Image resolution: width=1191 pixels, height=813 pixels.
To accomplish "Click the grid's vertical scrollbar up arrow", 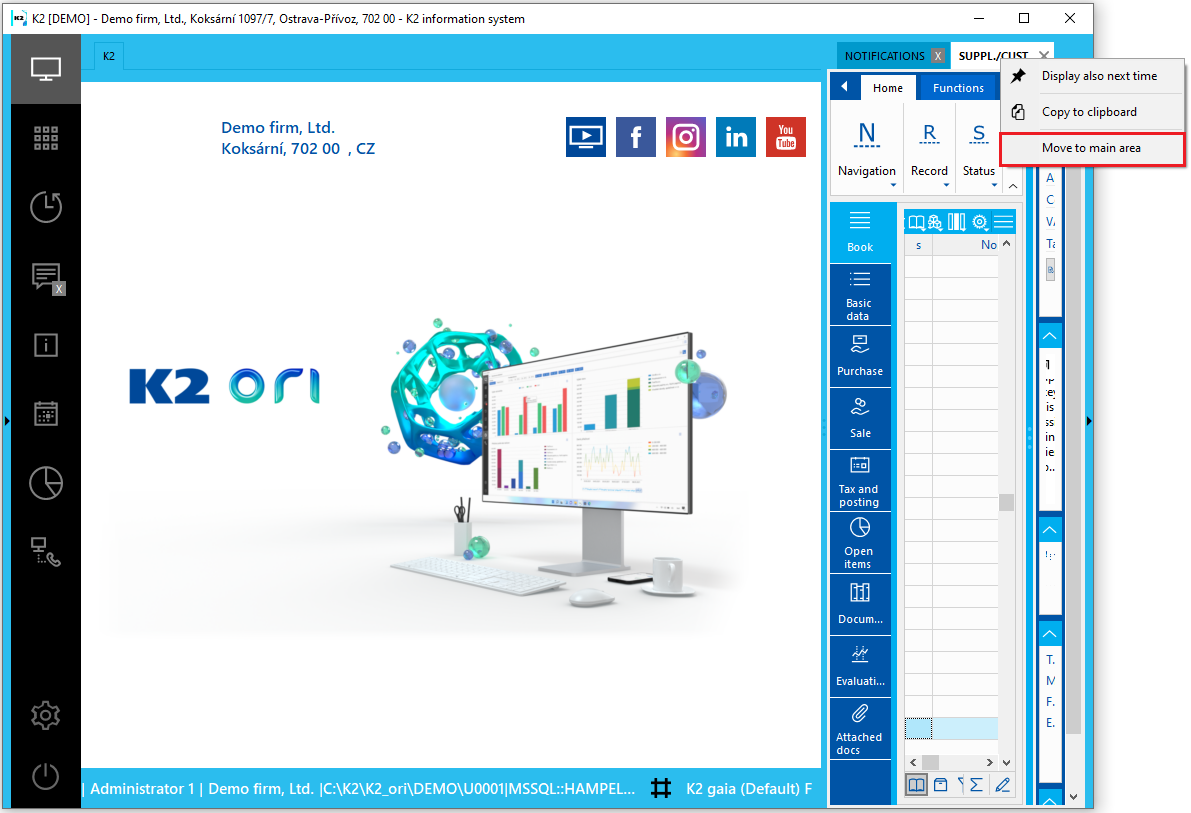I will click(1006, 244).
